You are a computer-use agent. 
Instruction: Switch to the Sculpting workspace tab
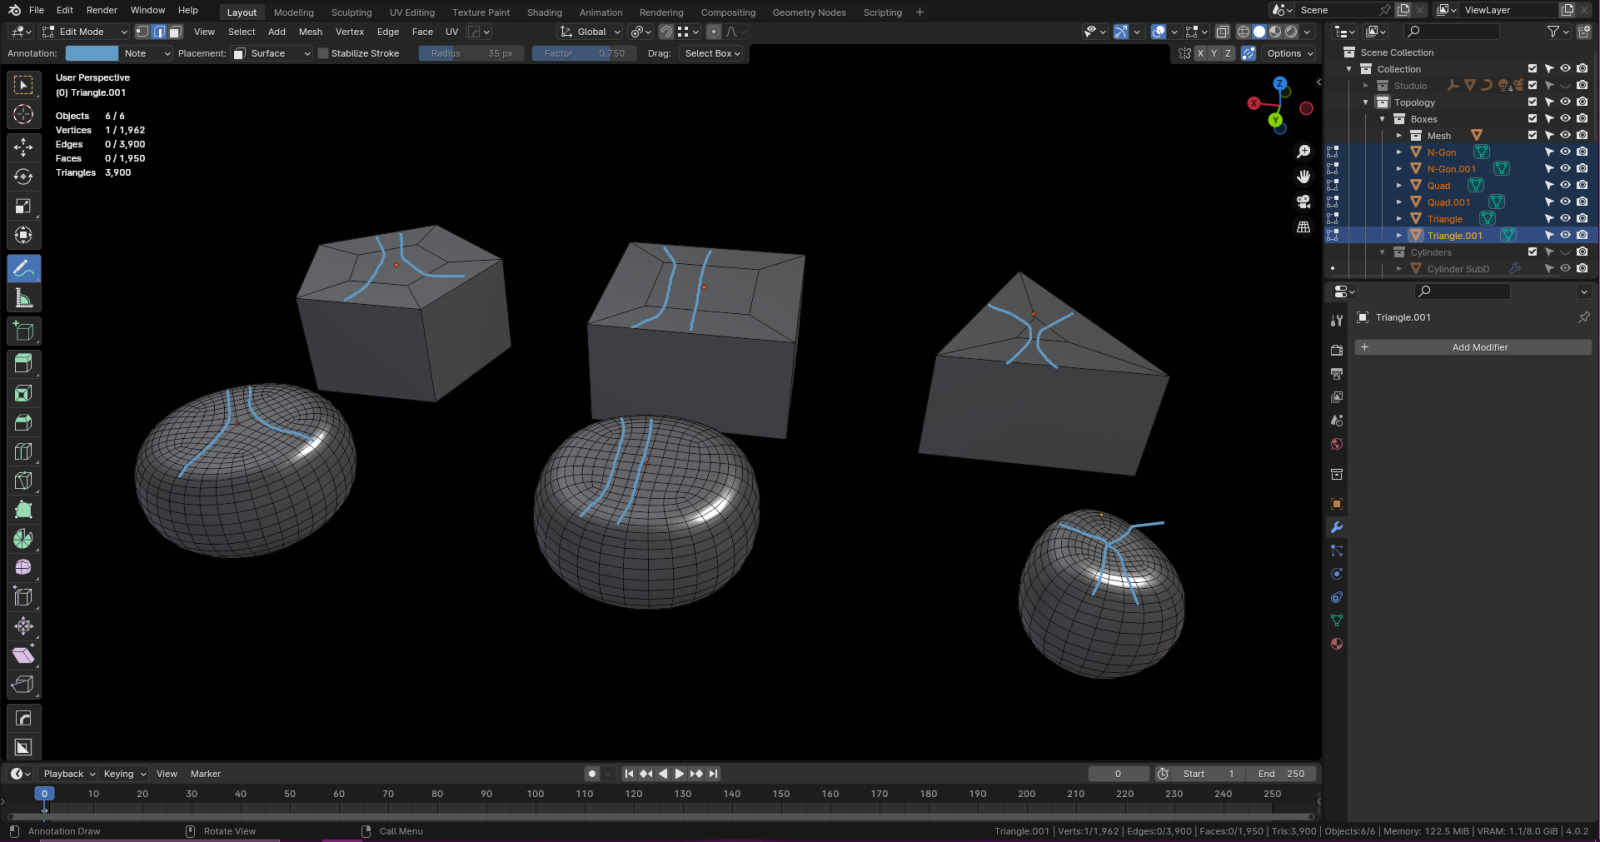[351, 12]
